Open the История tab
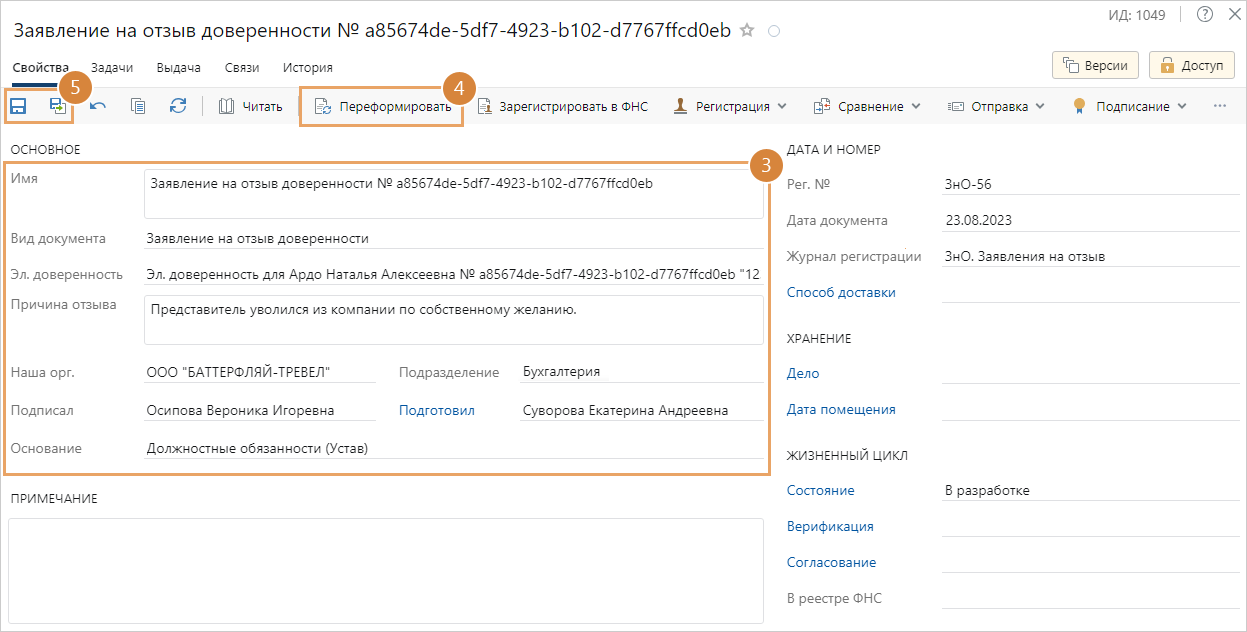This screenshot has width=1247, height=632. coord(307,68)
